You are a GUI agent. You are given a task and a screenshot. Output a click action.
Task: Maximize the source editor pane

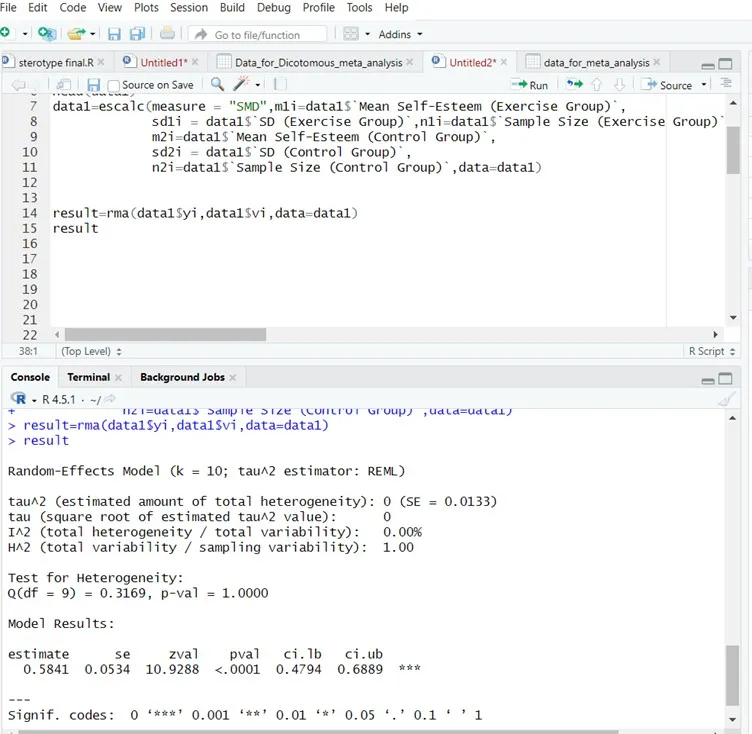pos(725,63)
